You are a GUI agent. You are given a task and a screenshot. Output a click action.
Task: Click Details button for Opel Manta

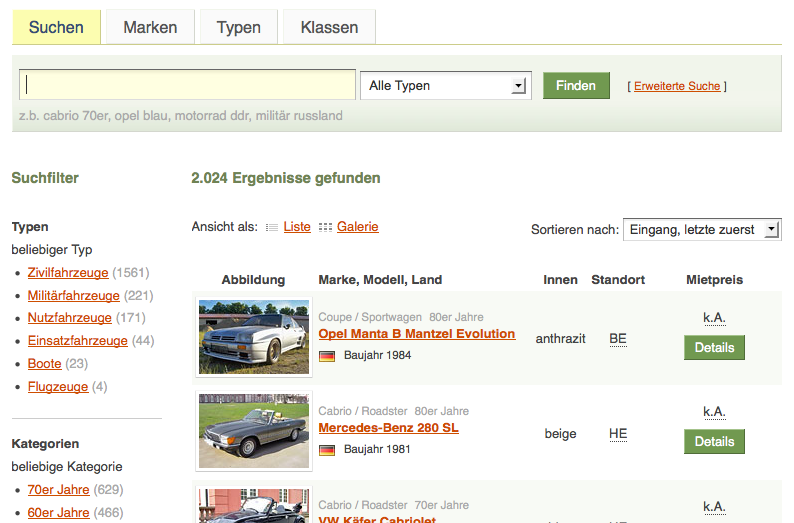(x=714, y=348)
